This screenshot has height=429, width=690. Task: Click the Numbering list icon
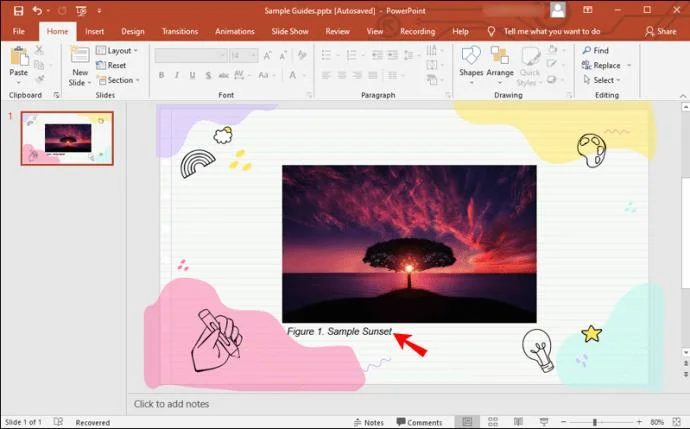pos(351,55)
